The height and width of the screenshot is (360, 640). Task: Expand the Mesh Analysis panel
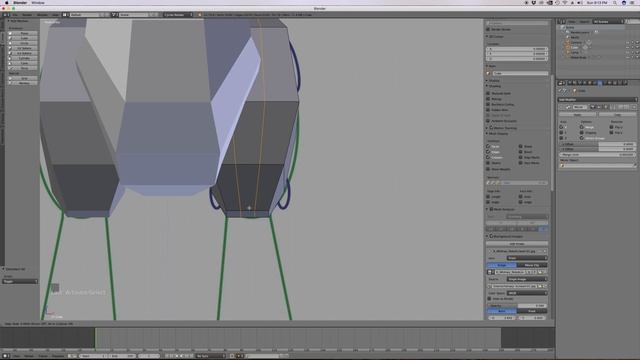tap(487, 209)
